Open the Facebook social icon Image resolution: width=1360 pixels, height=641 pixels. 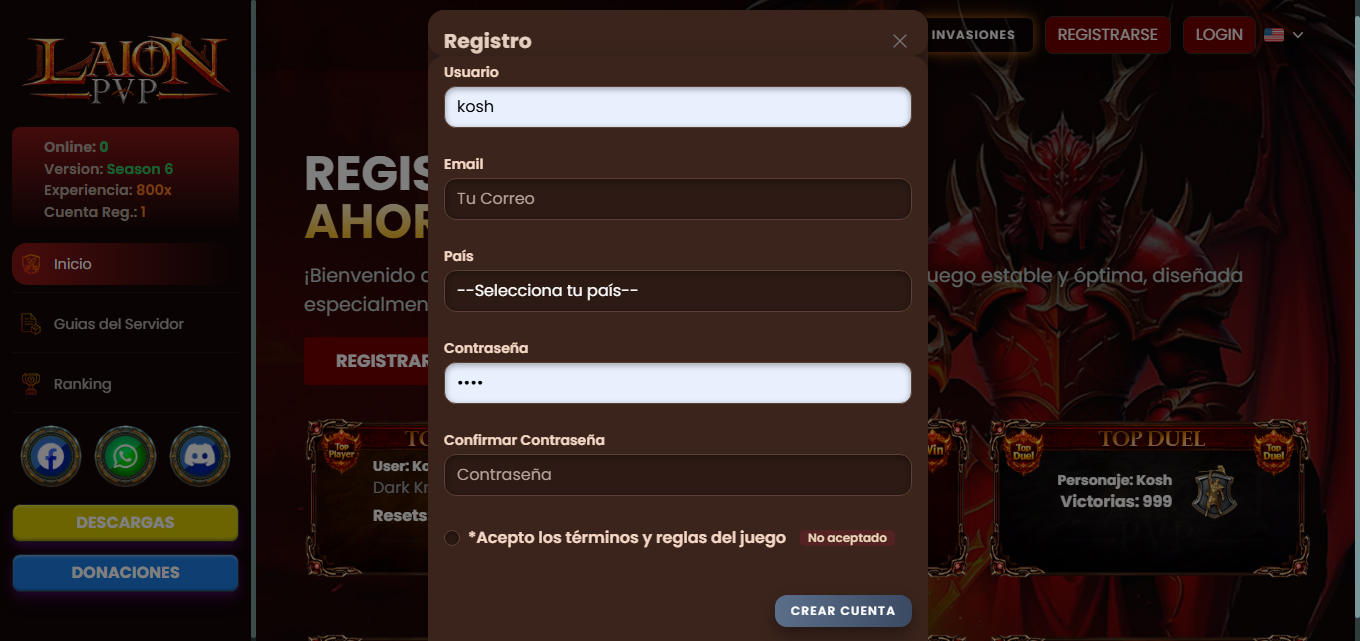point(51,457)
